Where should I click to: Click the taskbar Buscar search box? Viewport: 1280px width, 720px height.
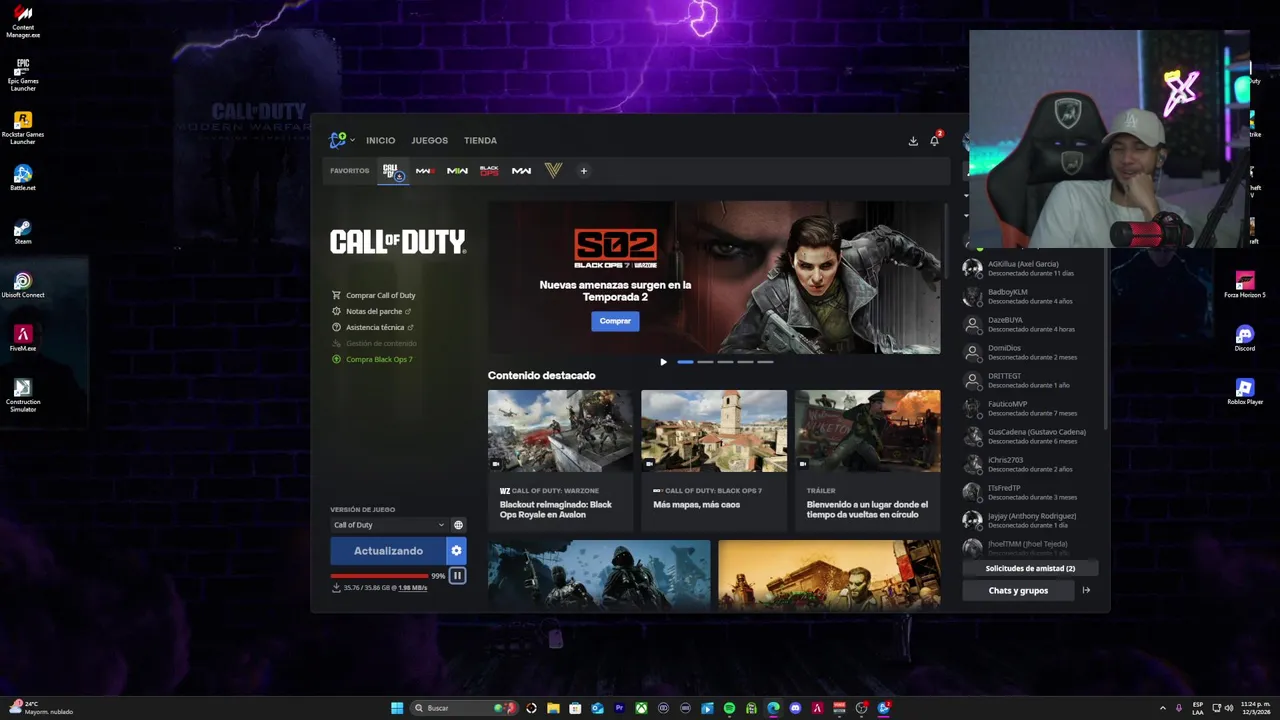[464, 708]
